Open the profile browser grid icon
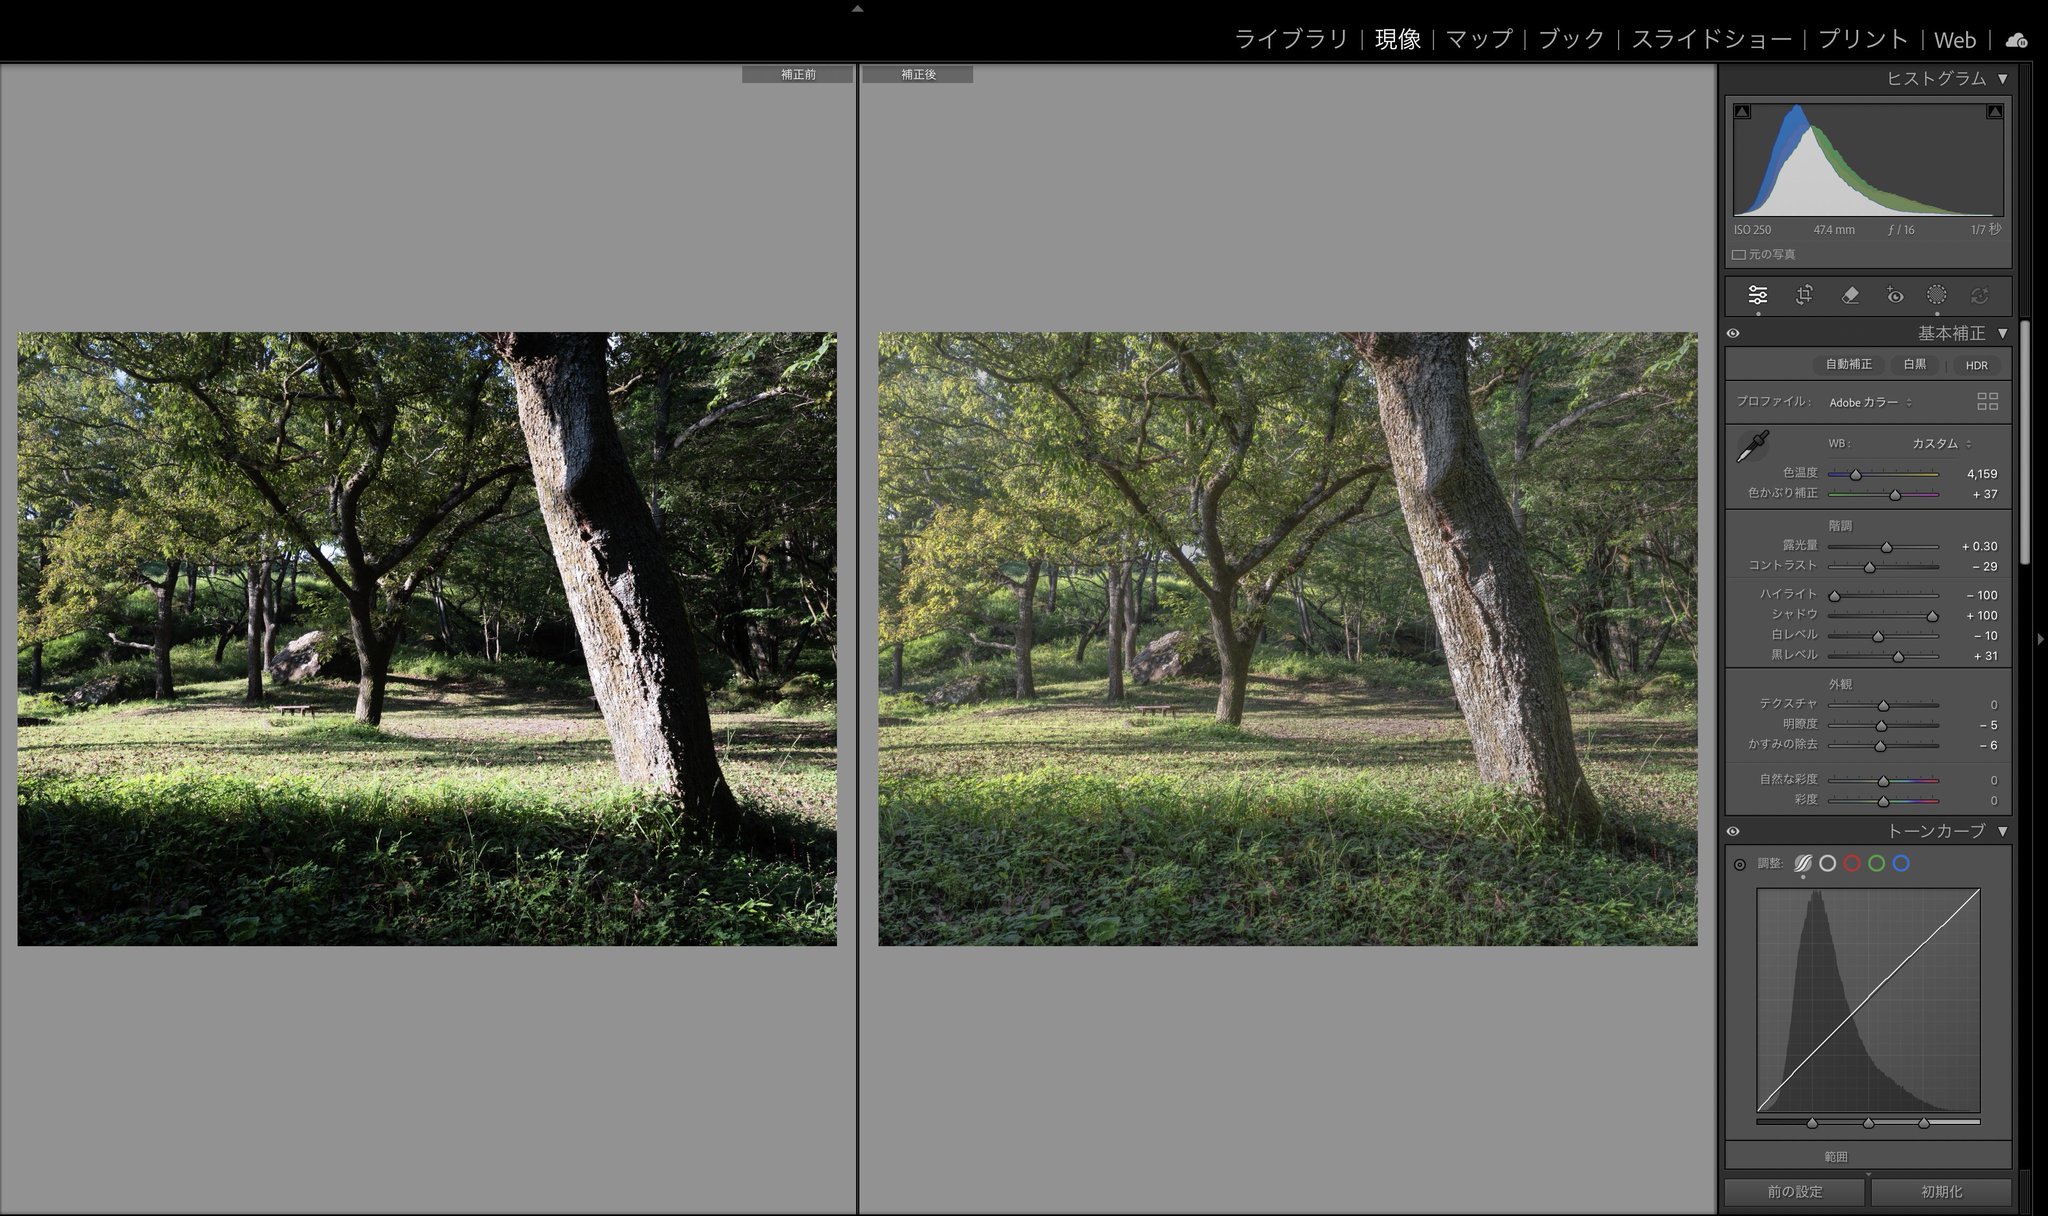The width and height of the screenshot is (2048, 1216). click(1987, 401)
